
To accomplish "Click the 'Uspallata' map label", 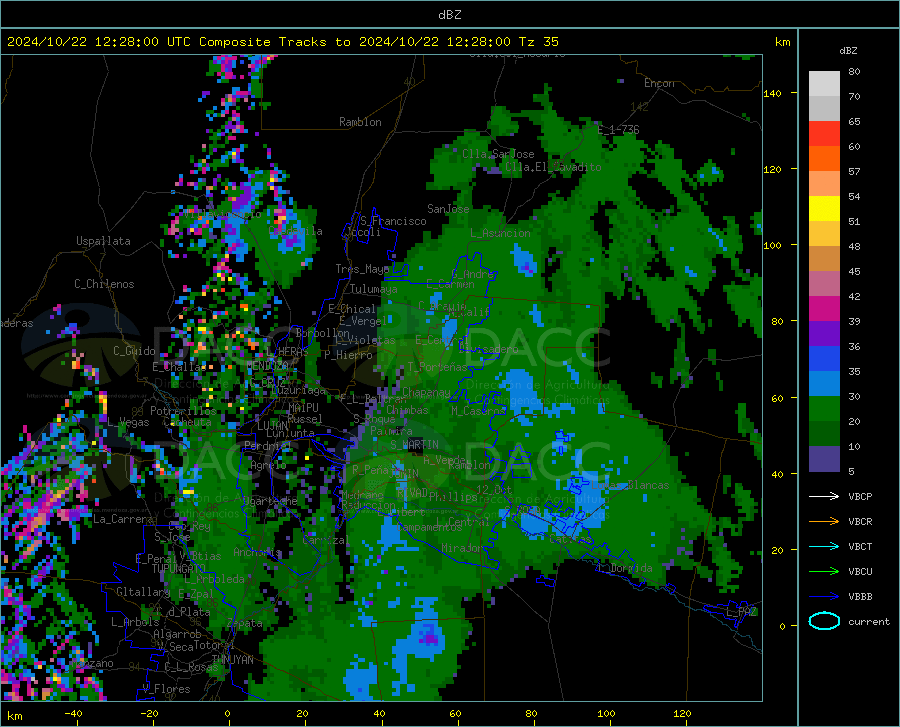I will 103,241.
